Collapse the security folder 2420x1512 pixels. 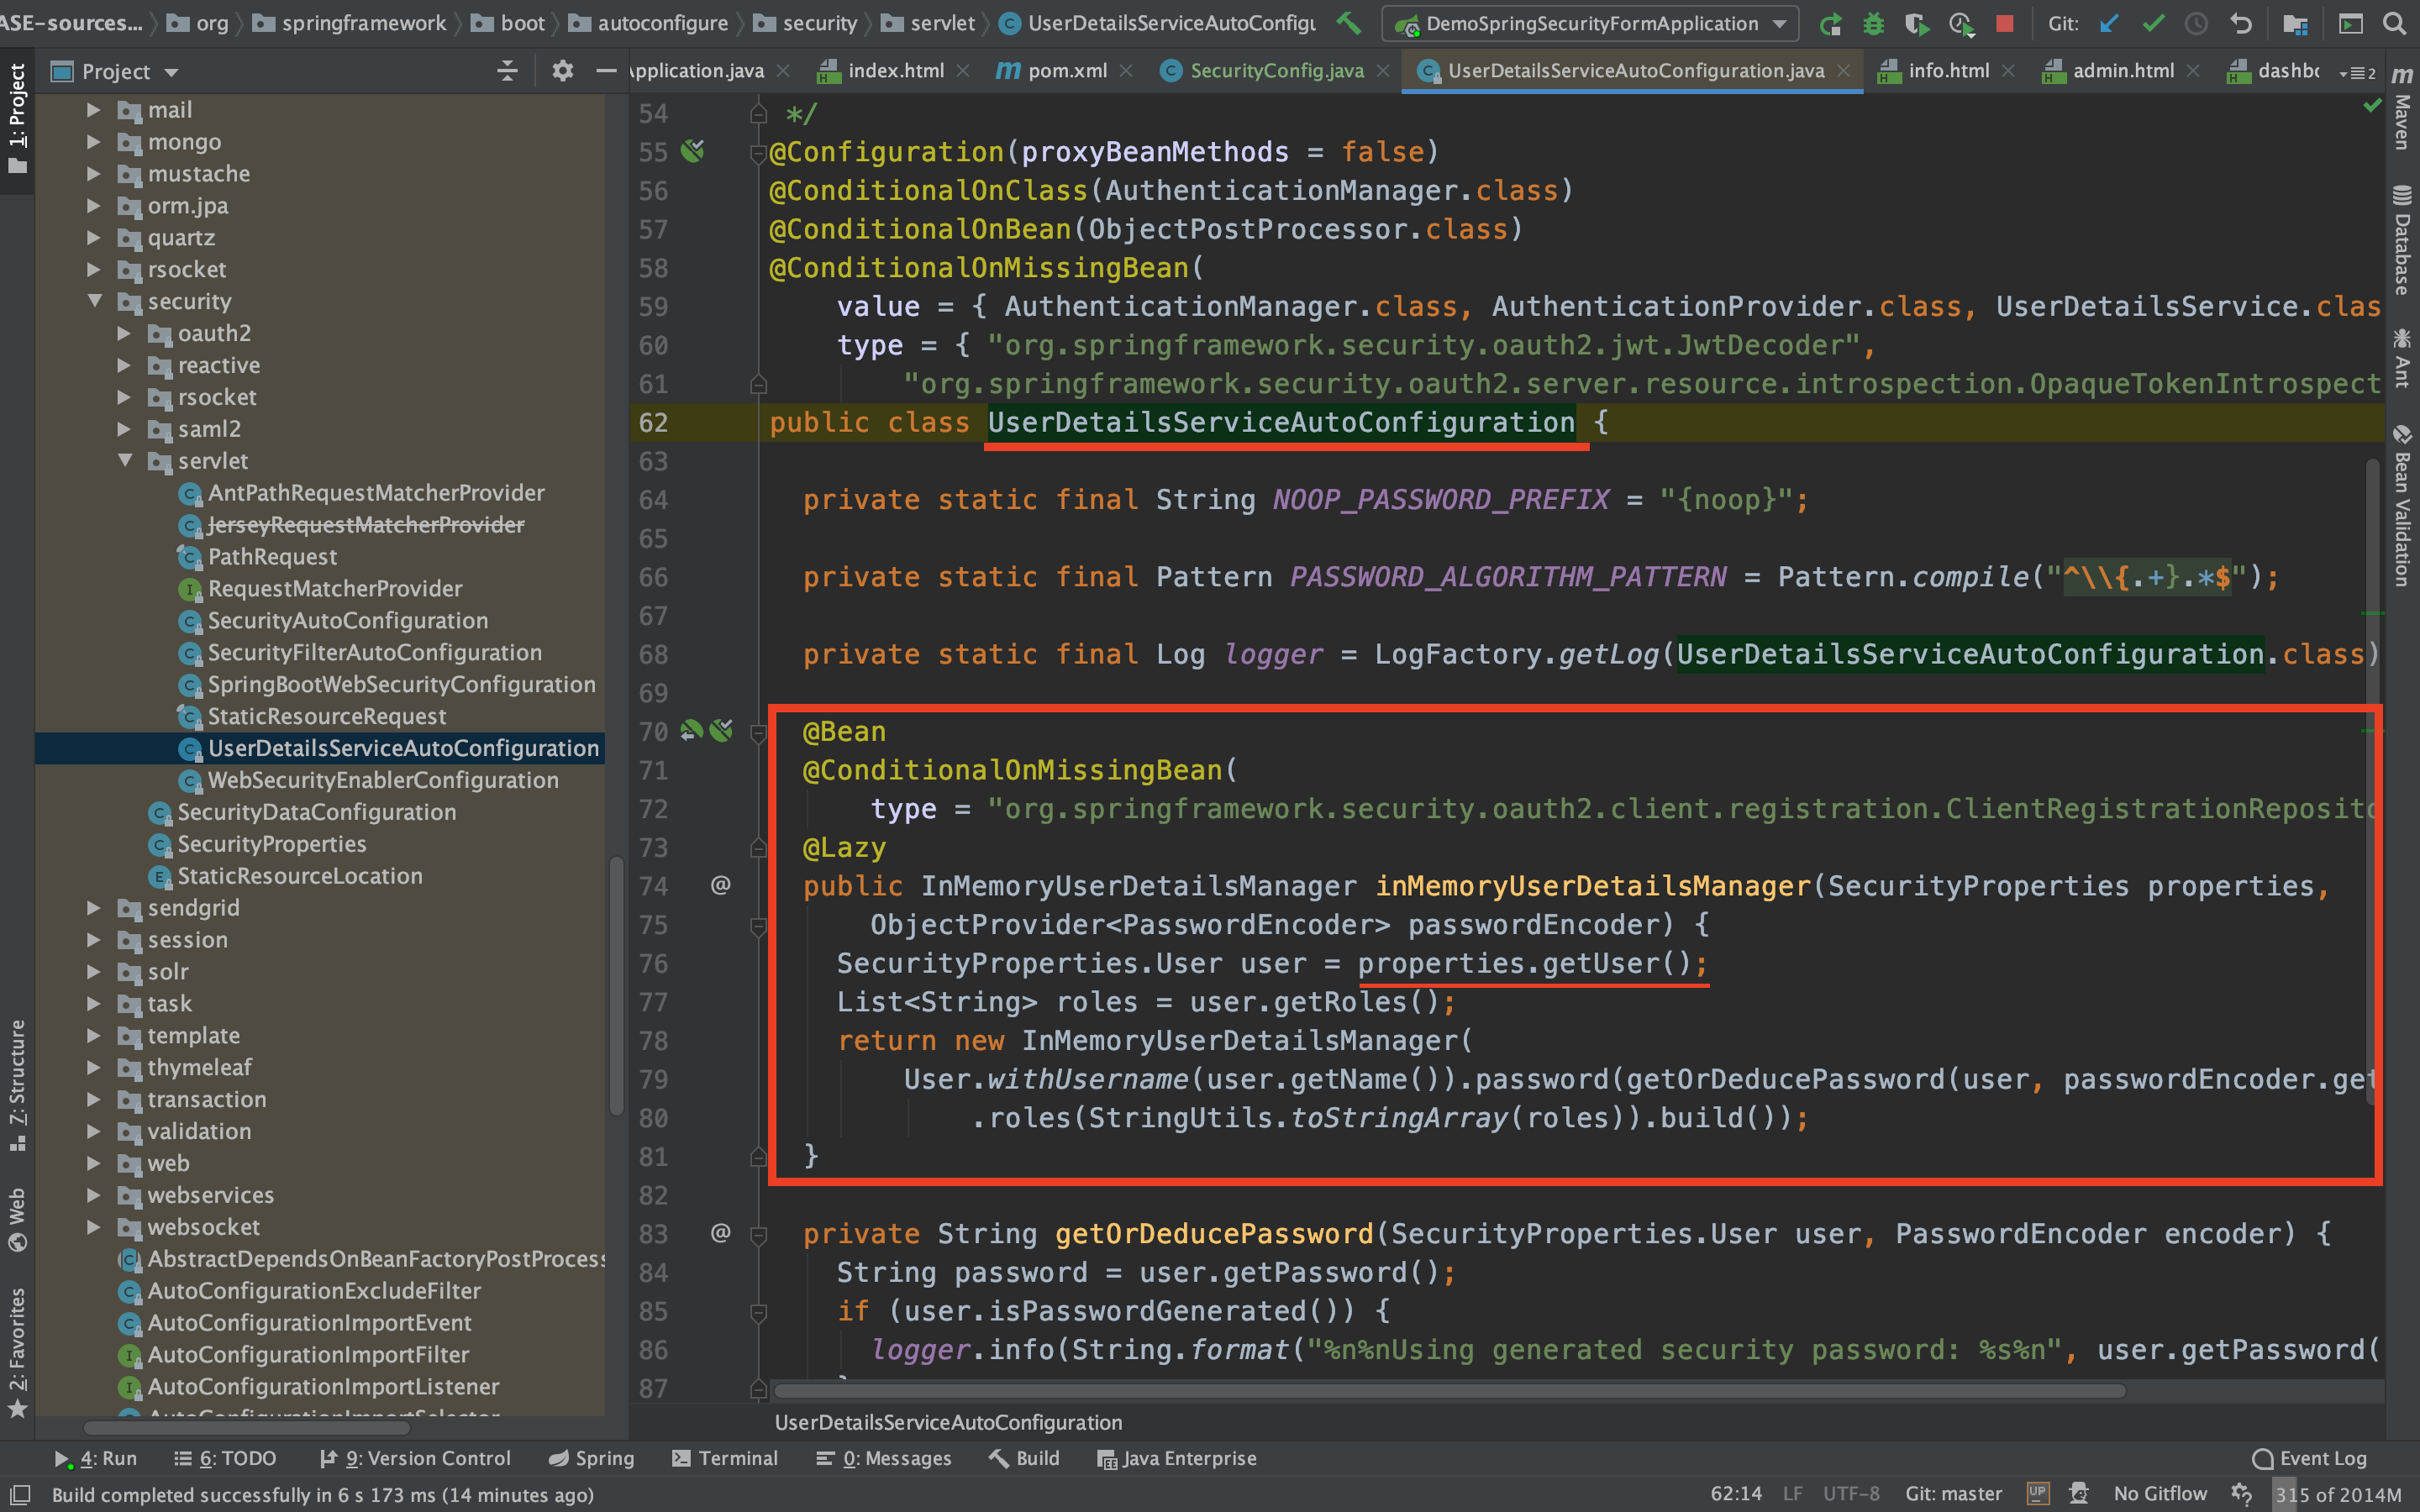click(95, 301)
